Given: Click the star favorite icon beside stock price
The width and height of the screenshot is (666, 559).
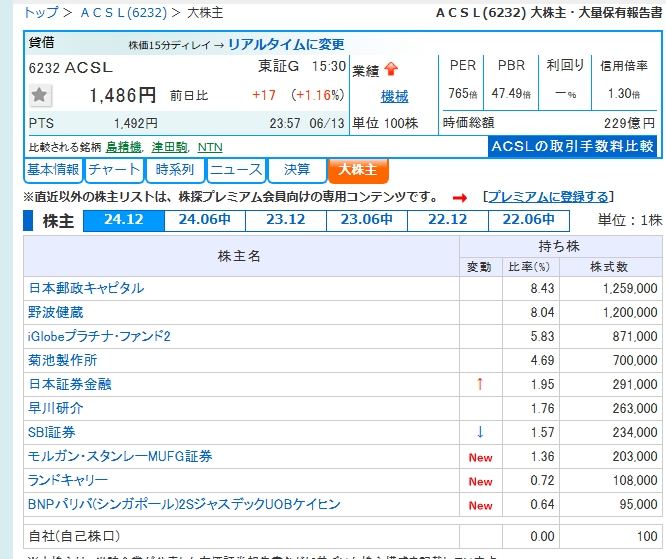Looking at the screenshot, I should (x=40, y=95).
